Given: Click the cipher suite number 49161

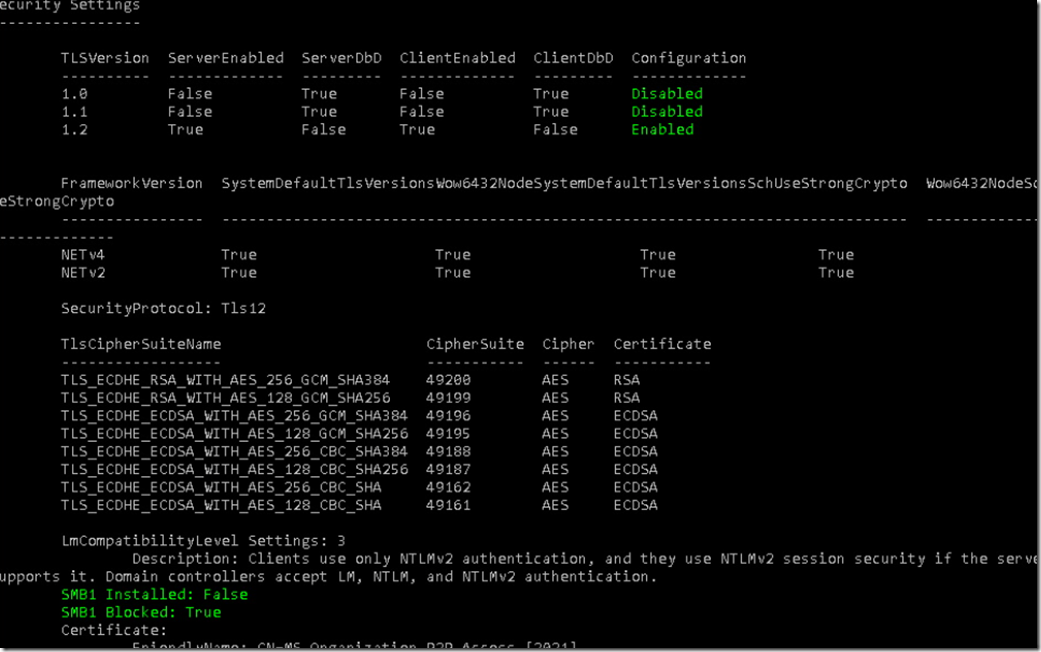Looking at the screenshot, I should coord(448,505).
